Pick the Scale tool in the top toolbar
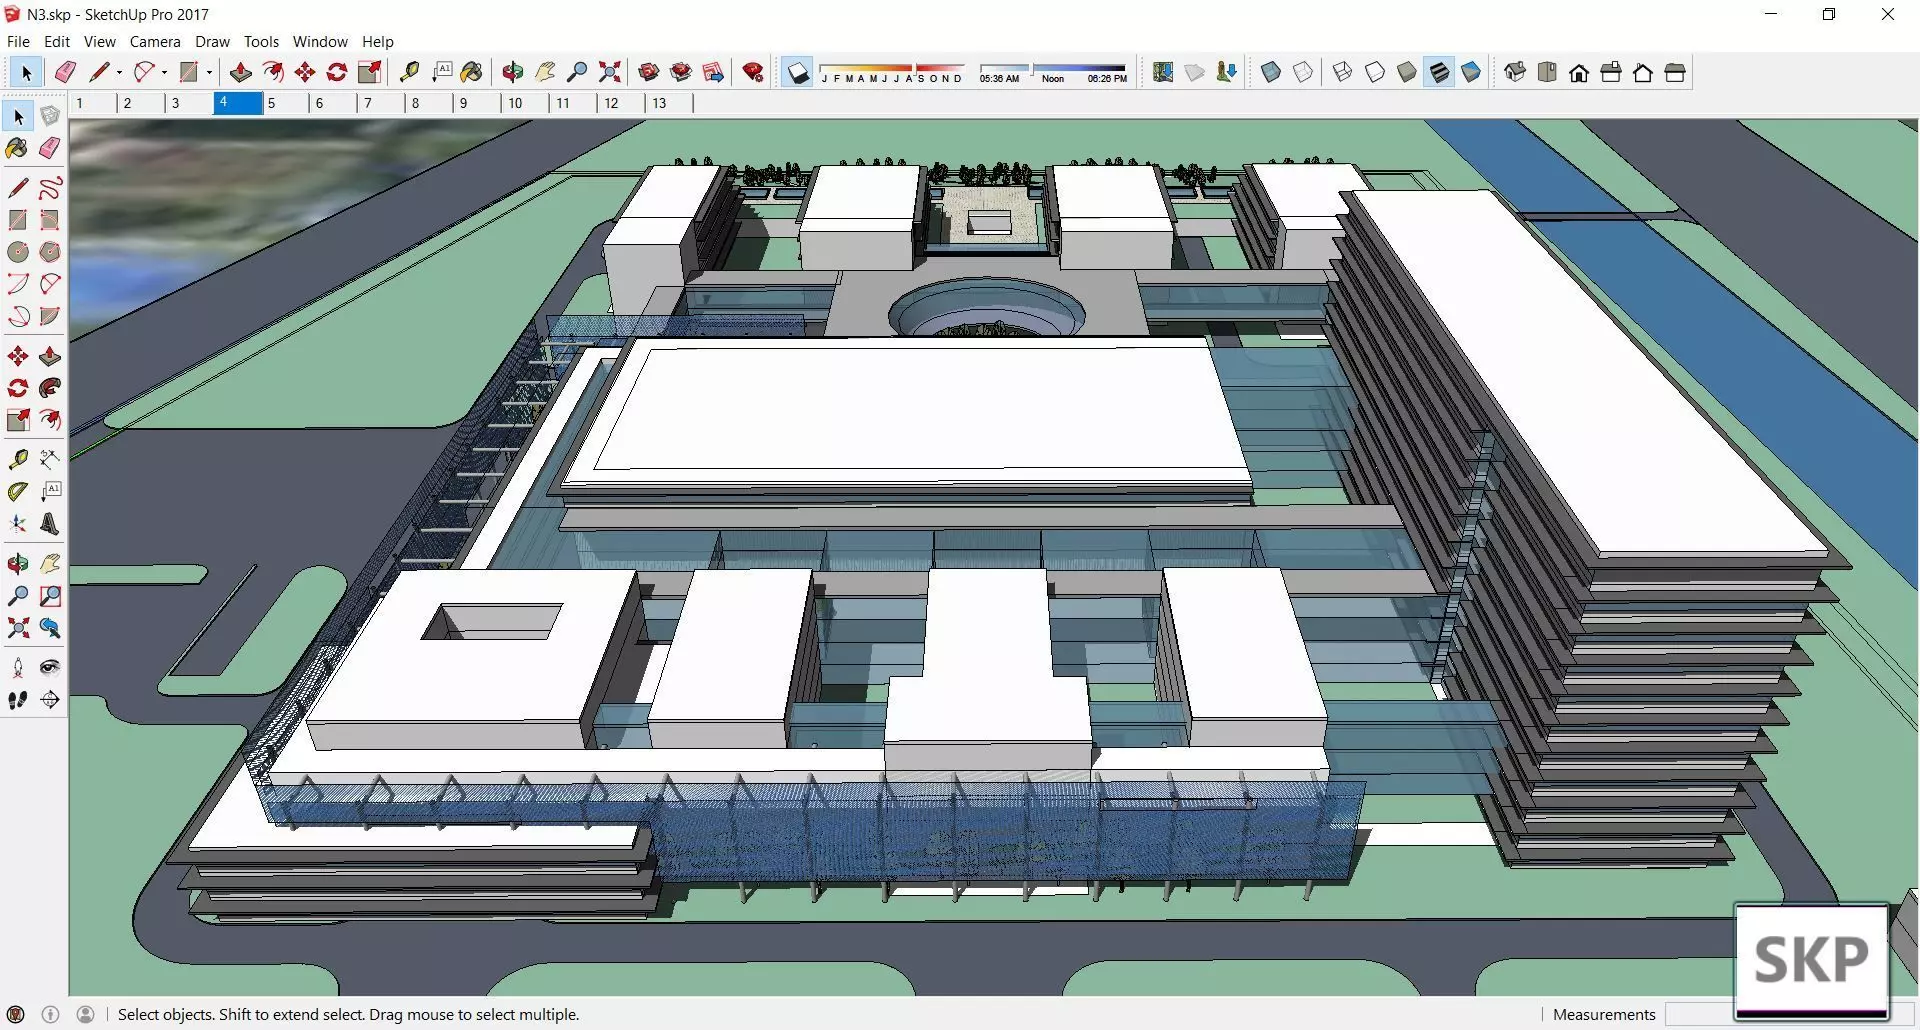 click(x=370, y=72)
